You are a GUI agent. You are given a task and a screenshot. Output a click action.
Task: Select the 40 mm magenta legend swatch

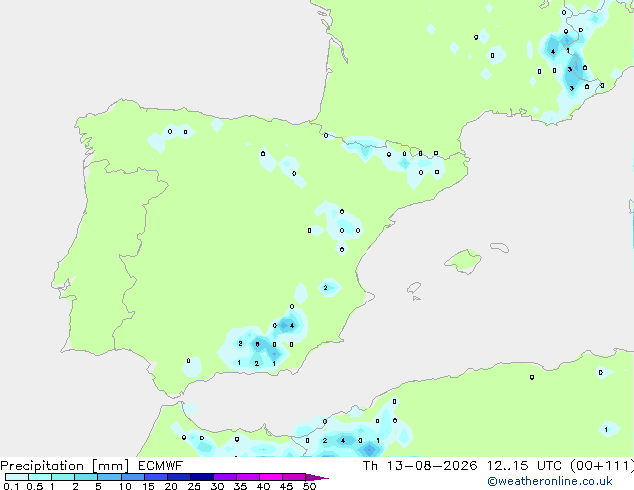coord(271,477)
